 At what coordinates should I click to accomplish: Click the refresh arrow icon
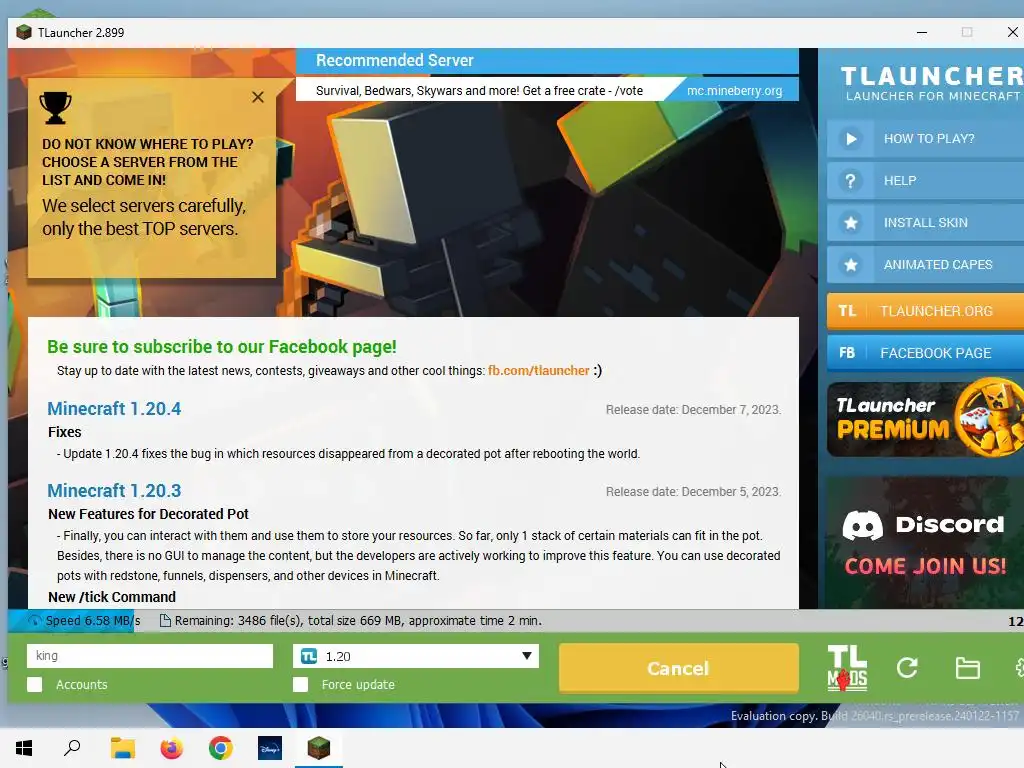click(x=907, y=667)
